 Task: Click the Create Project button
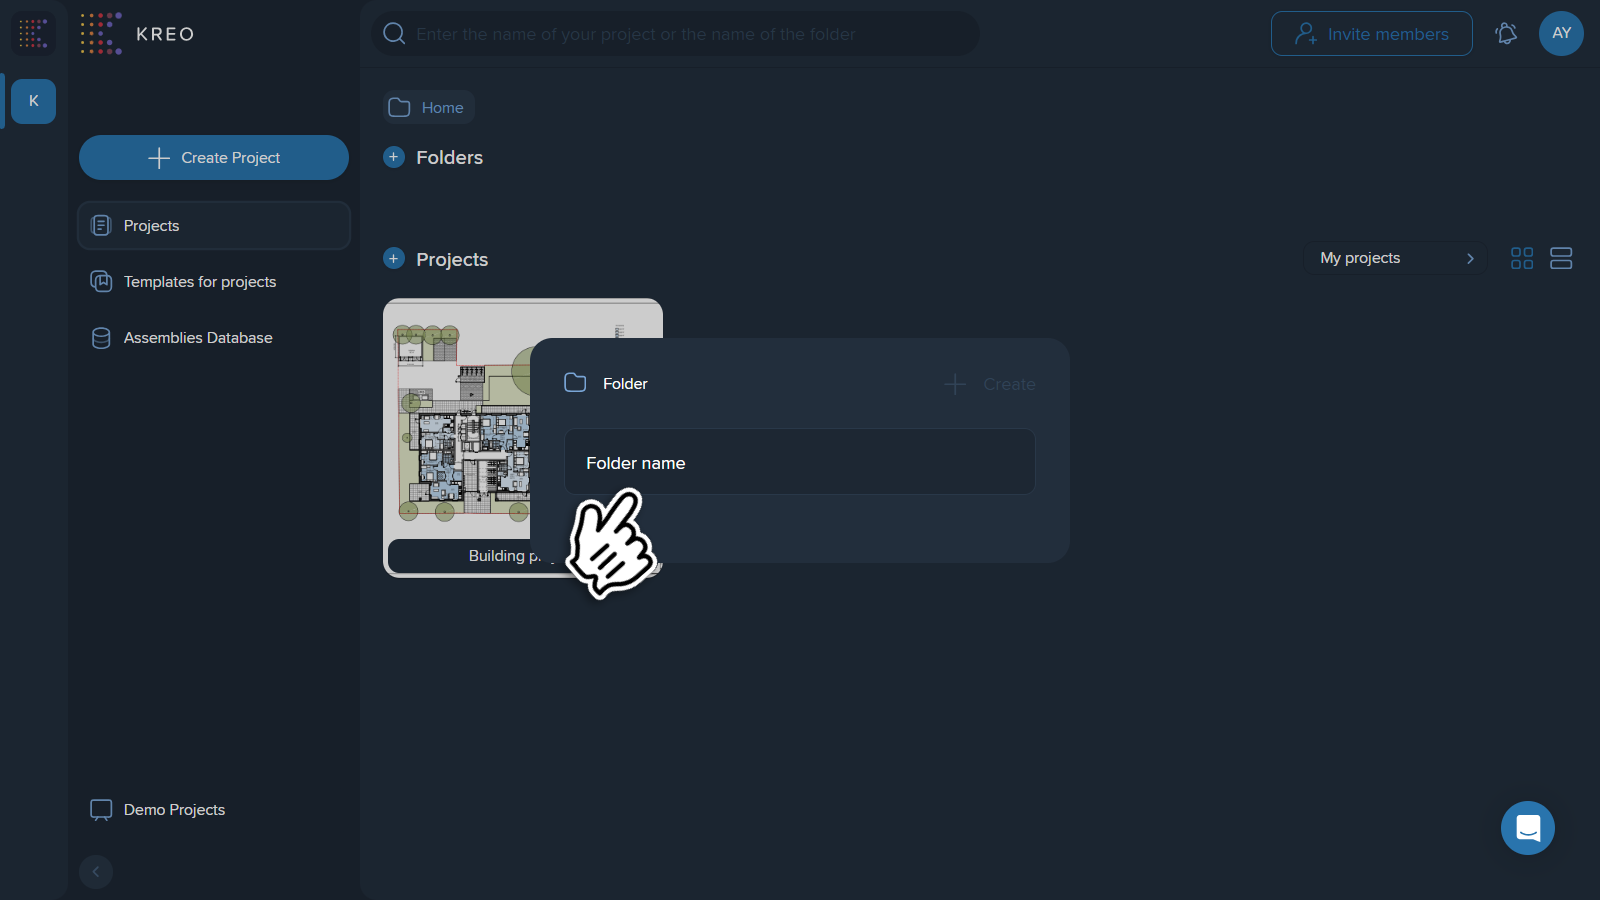(x=214, y=158)
